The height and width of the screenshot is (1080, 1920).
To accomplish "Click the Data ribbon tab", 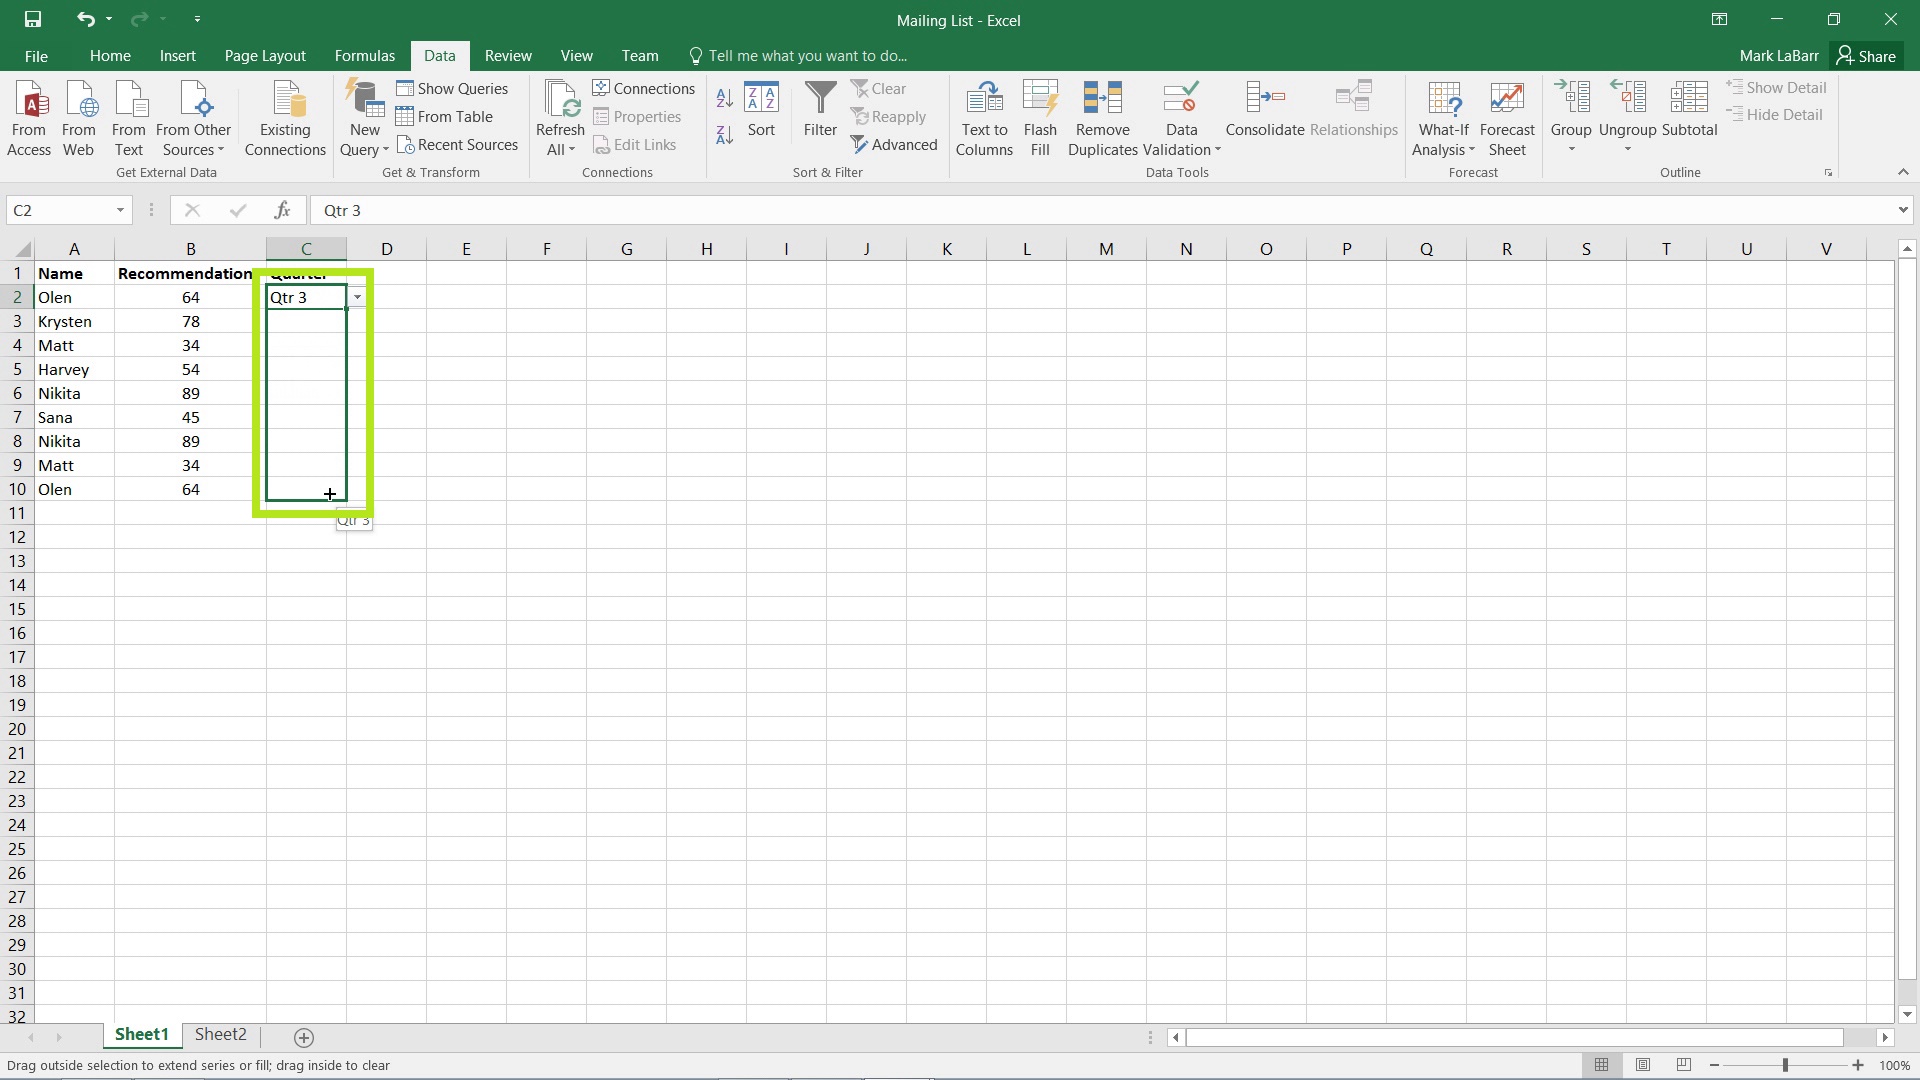I will point(440,55).
